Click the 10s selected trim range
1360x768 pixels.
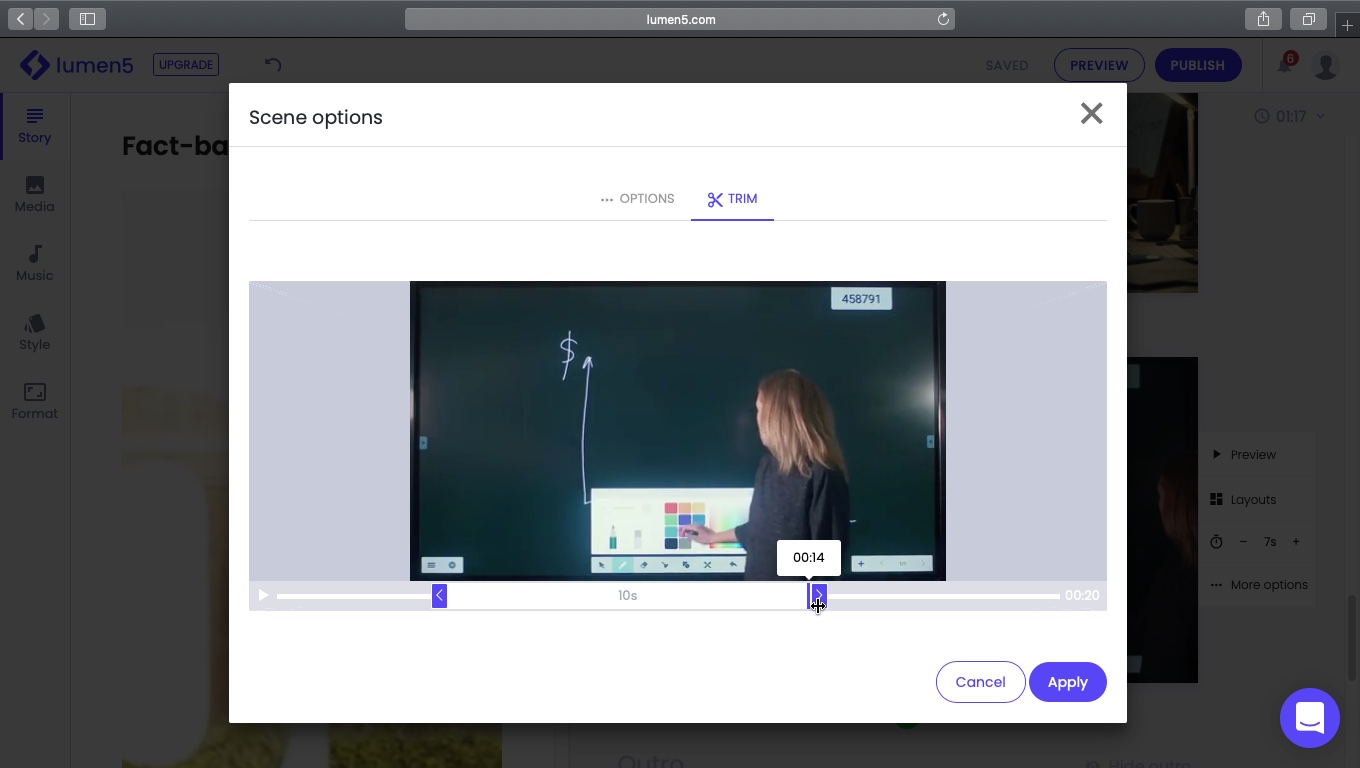pos(628,596)
